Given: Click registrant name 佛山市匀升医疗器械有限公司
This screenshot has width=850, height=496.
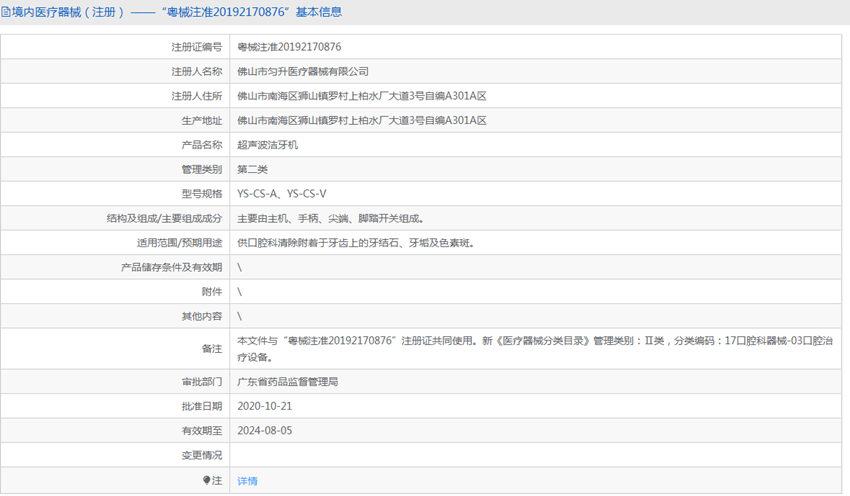Looking at the screenshot, I should point(302,72).
